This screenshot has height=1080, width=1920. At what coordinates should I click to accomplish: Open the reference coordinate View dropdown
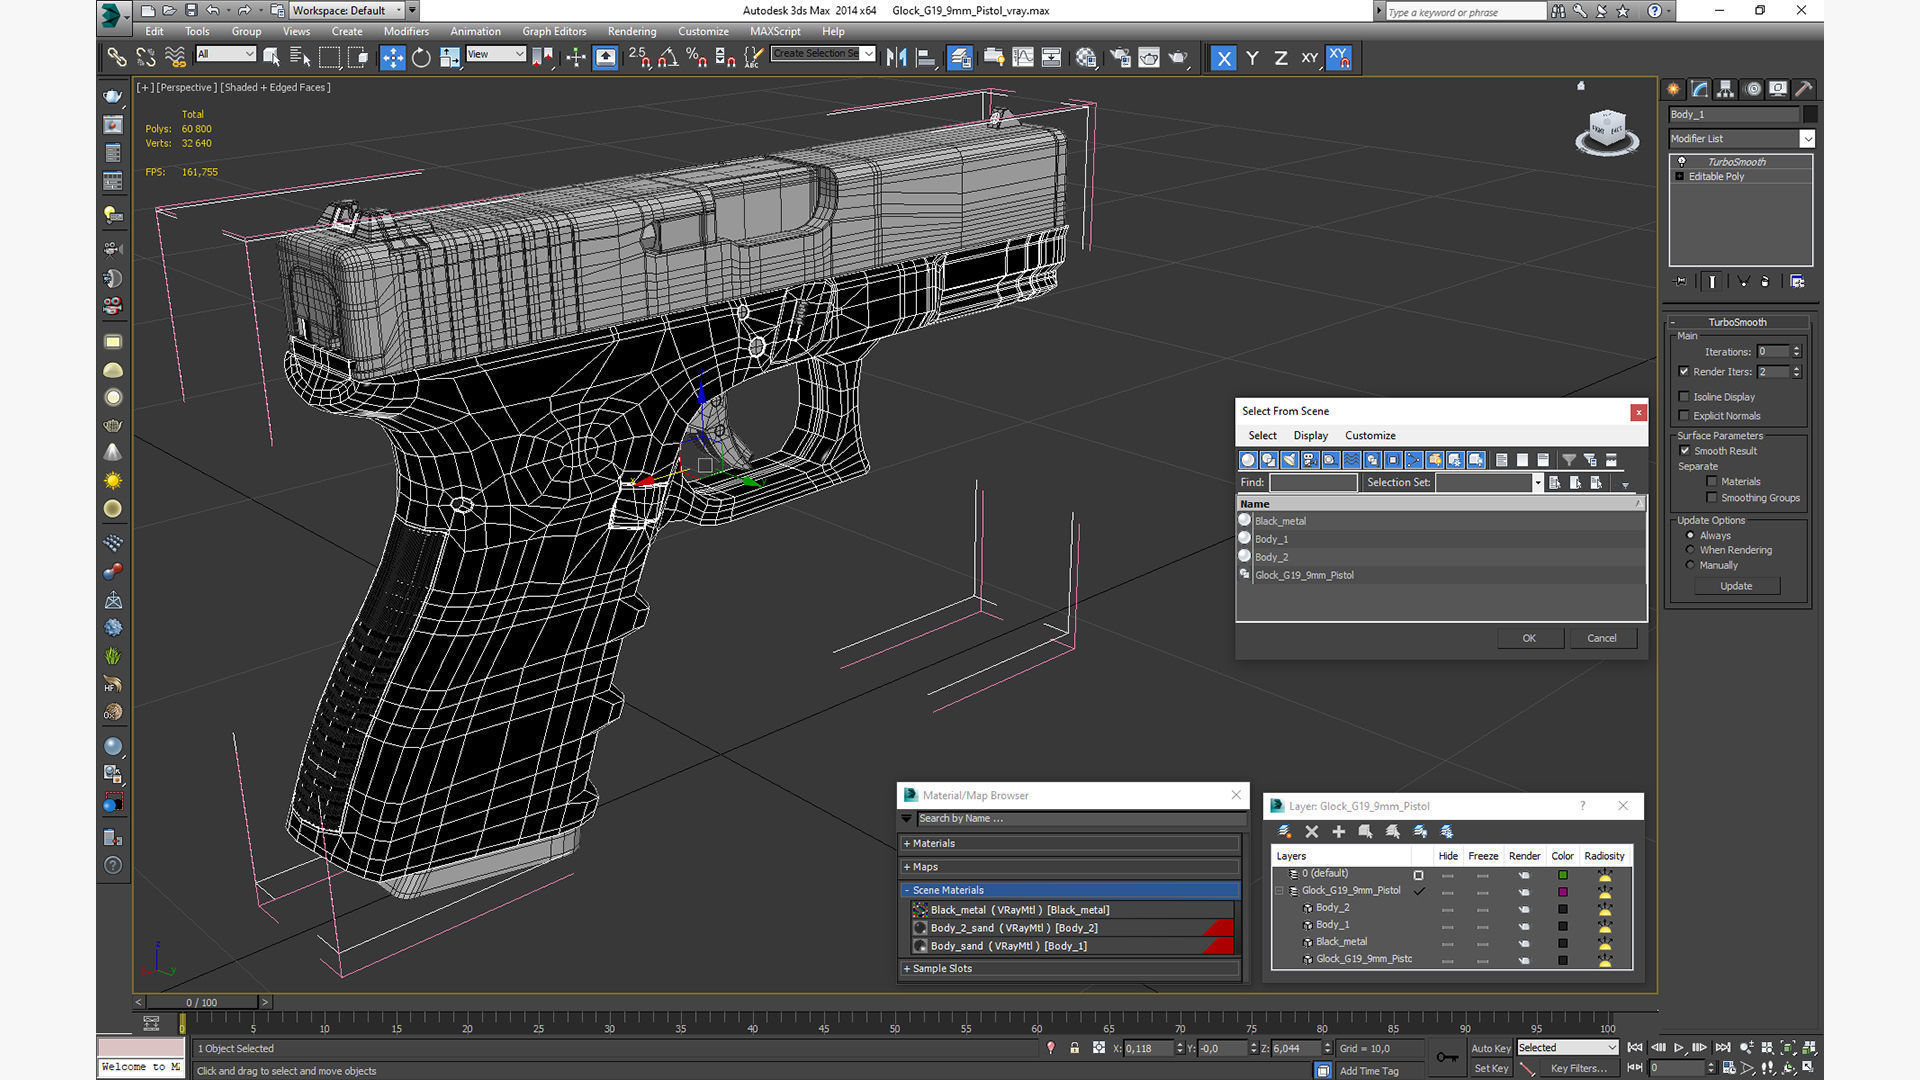496,54
